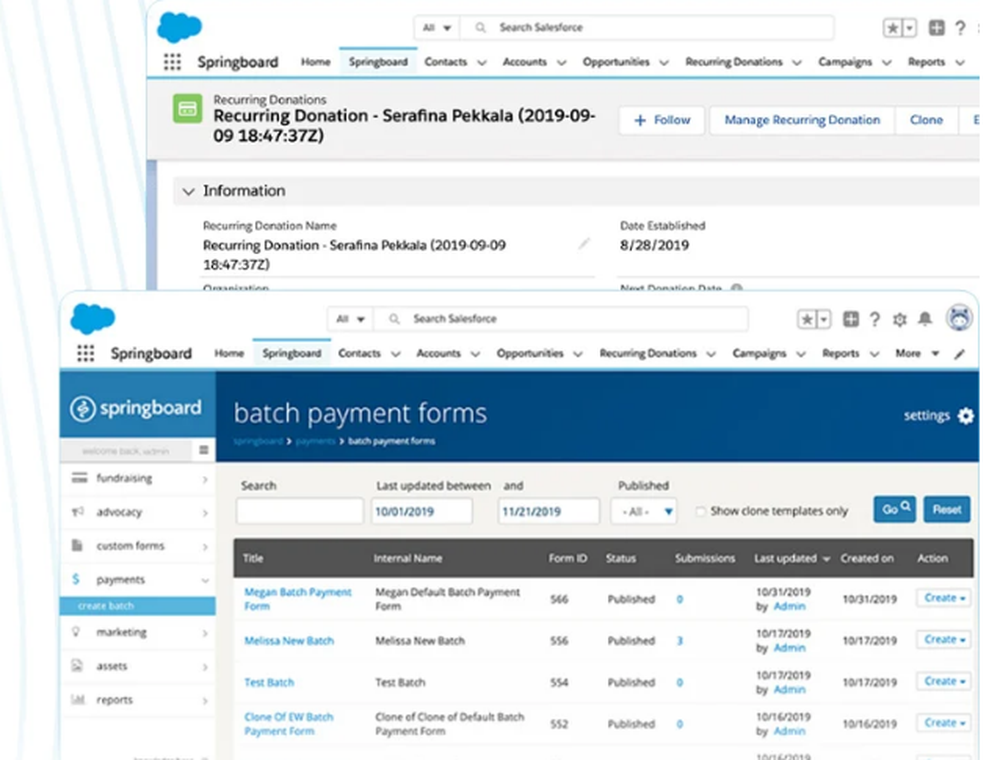Open global actions plus icon in back window
This screenshot has height=760, width=1000.
[x=936, y=28]
